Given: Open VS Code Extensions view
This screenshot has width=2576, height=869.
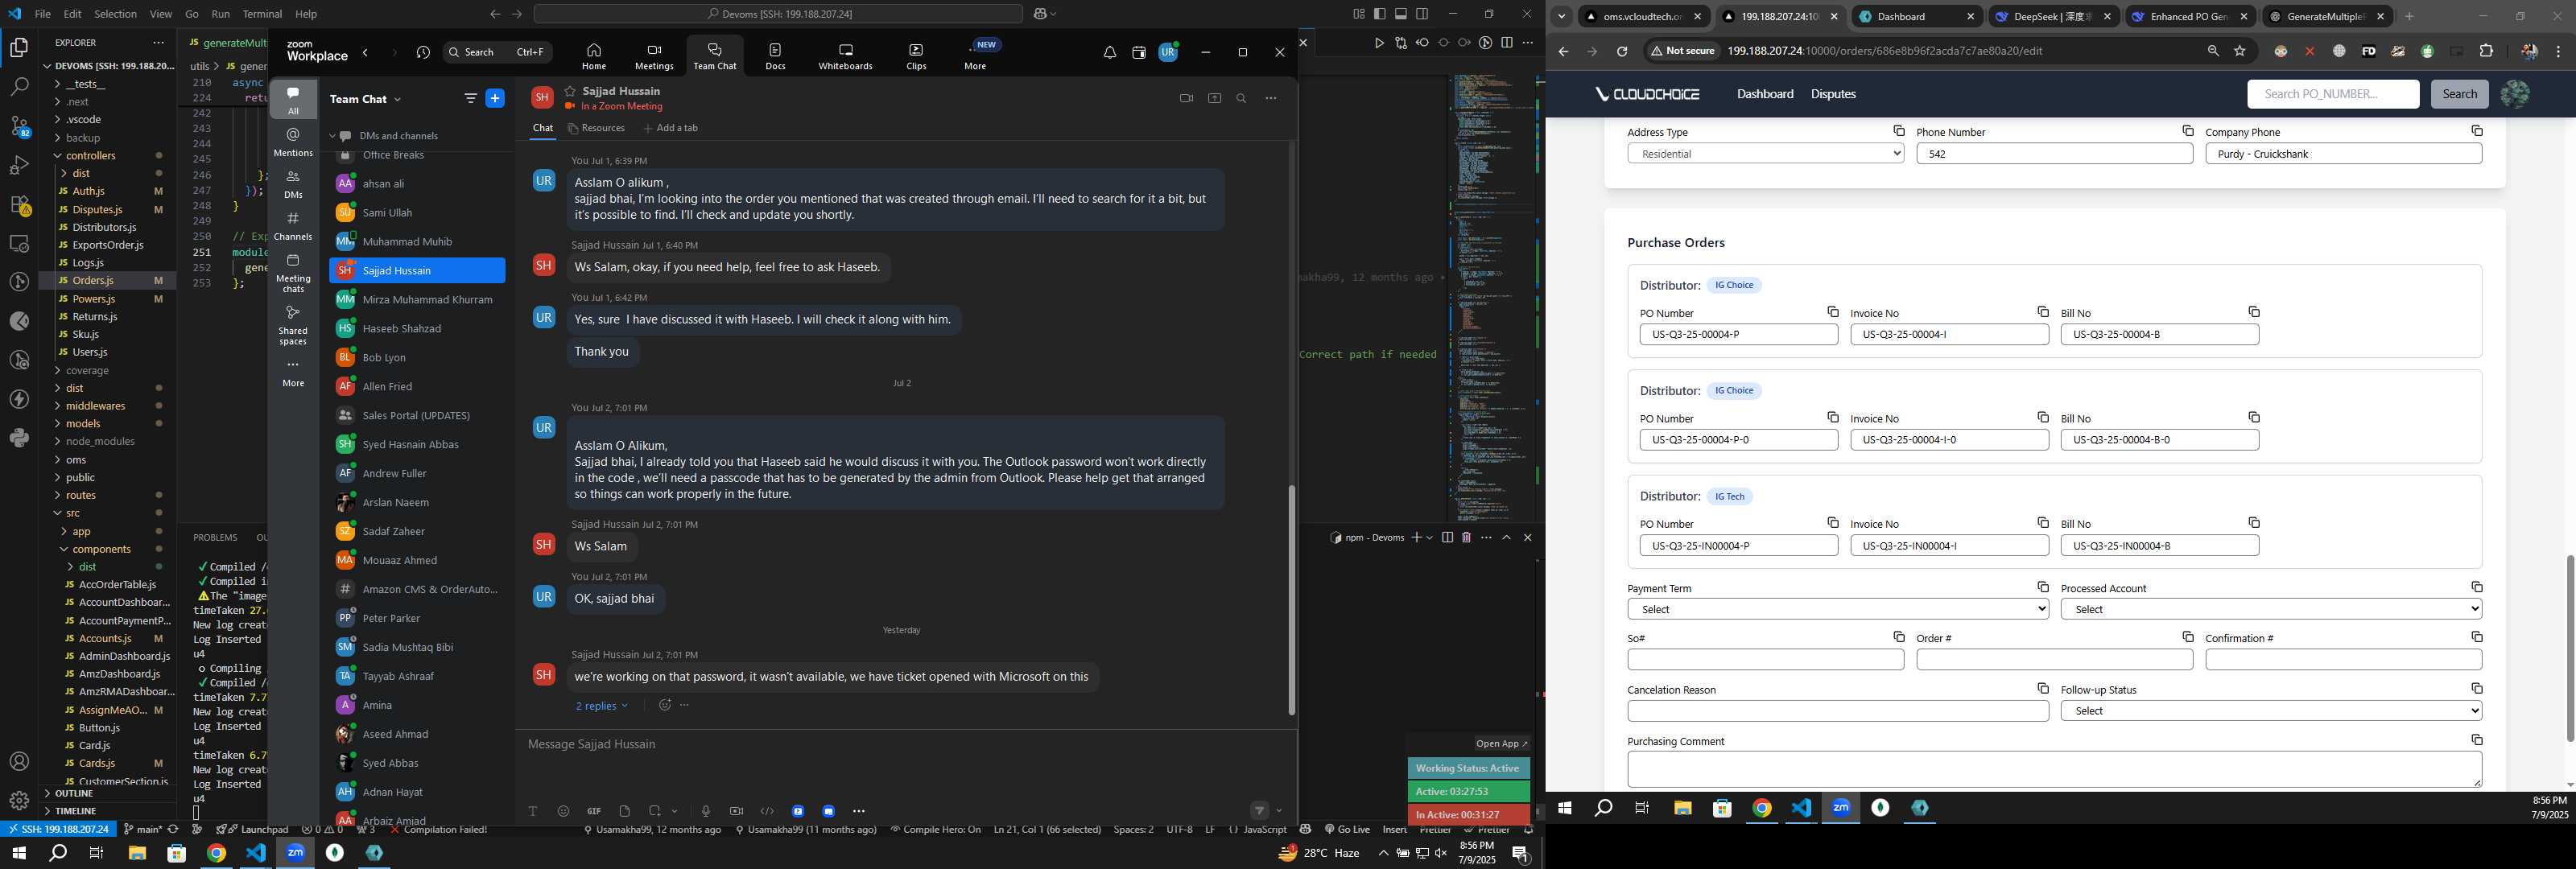Looking at the screenshot, I should (19, 204).
